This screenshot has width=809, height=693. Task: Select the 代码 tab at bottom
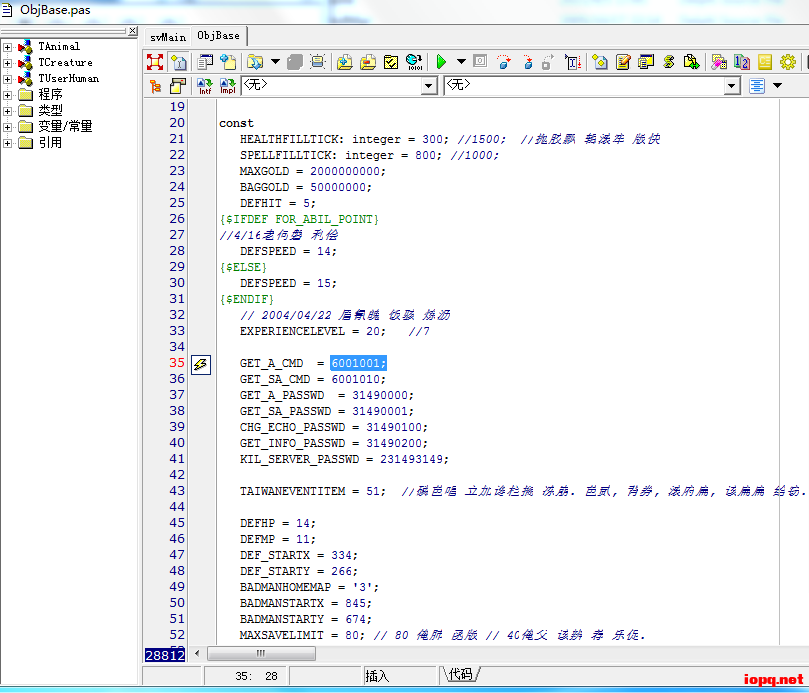point(460,675)
